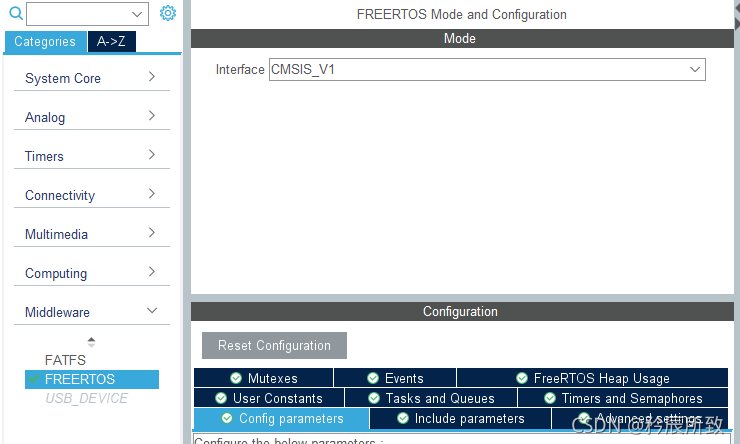Viewport: 740px width, 444px height.
Task: Open the Mutexes tab
Action: pos(263,378)
